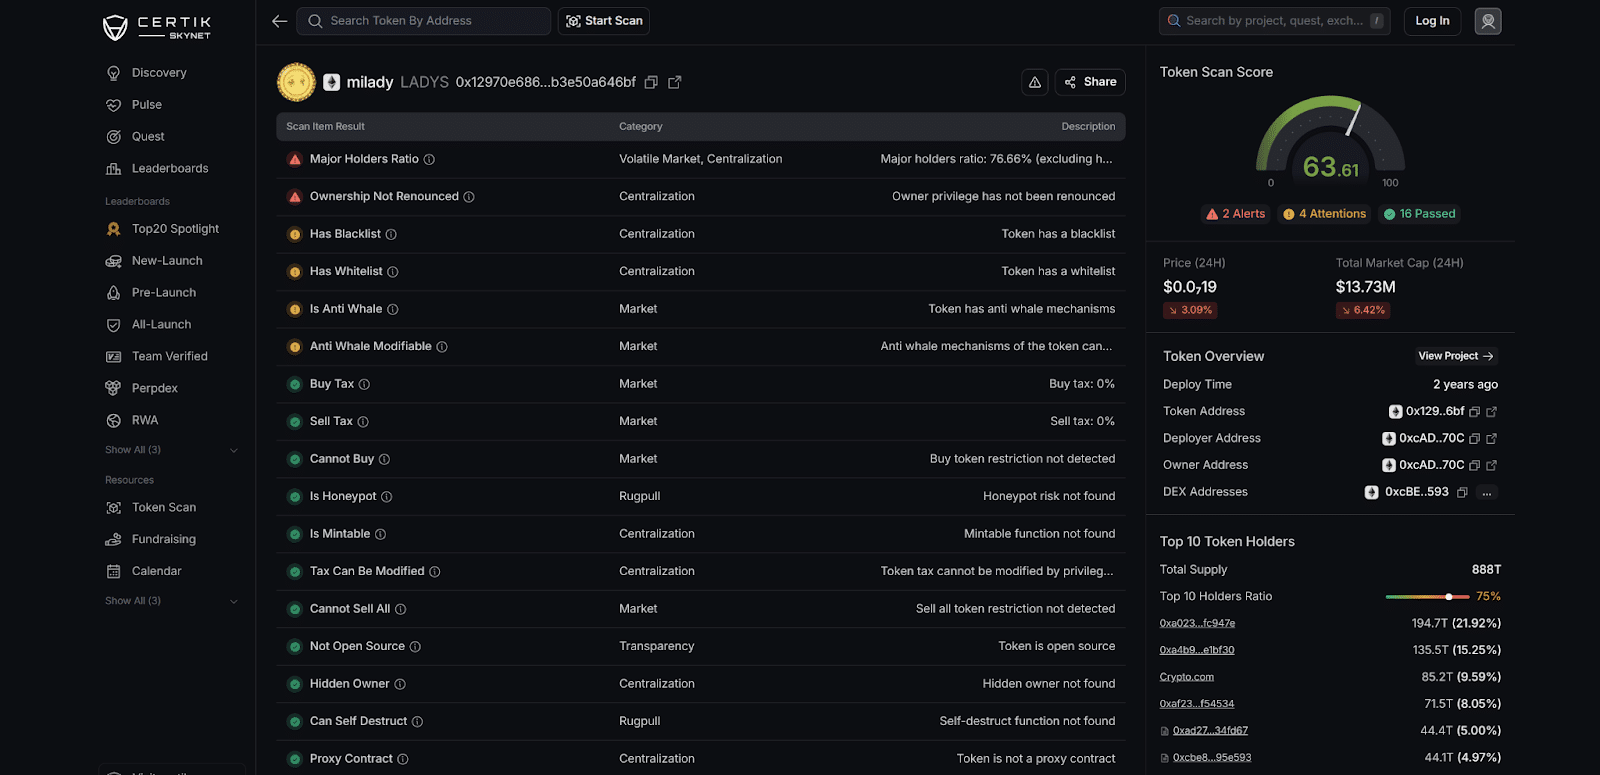Open holder address 0xcbe8...95e593
1600x775 pixels.
click(x=1212, y=758)
